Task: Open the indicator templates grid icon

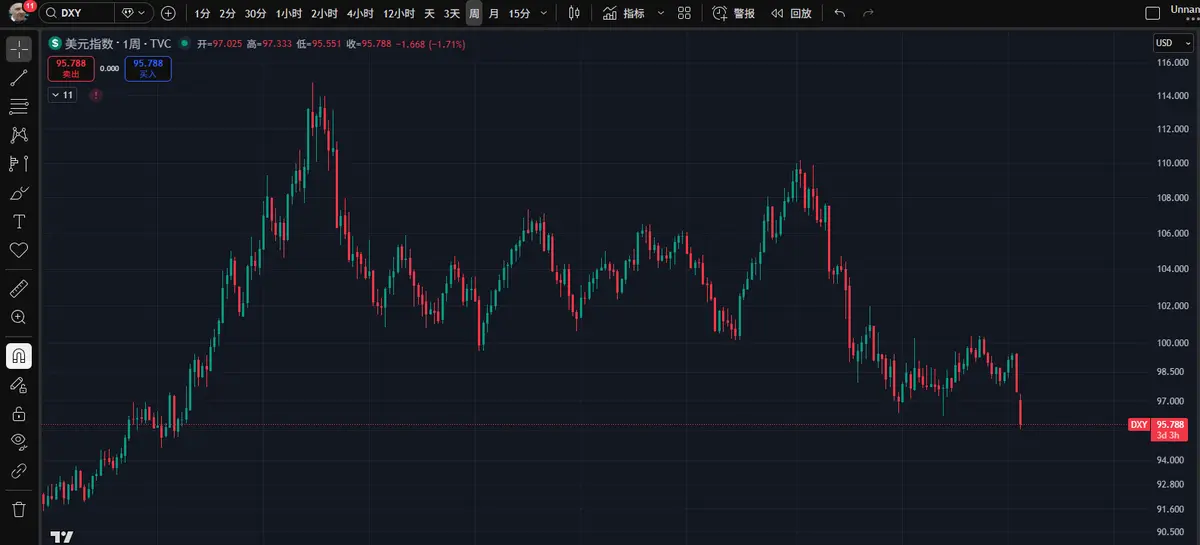Action: [684, 13]
